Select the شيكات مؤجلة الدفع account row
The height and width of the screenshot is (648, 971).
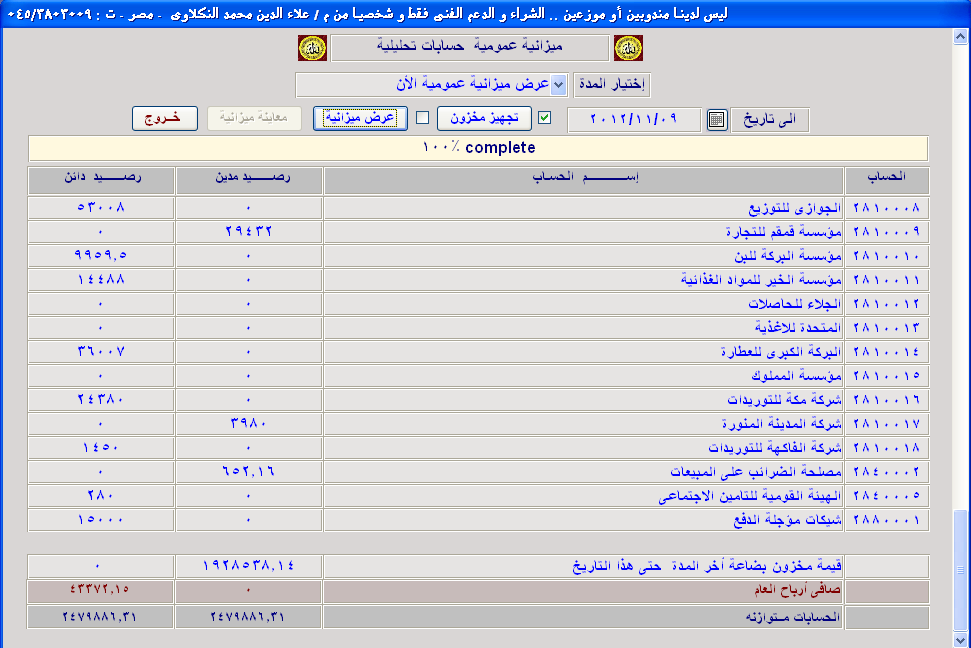[x=582, y=520]
